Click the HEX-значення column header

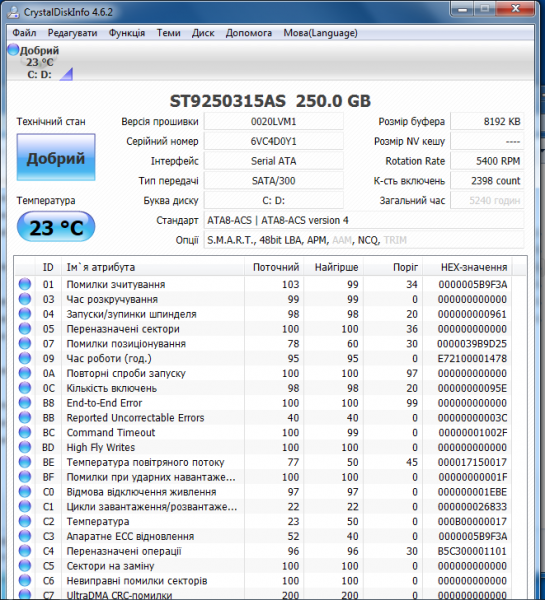(467, 267)
